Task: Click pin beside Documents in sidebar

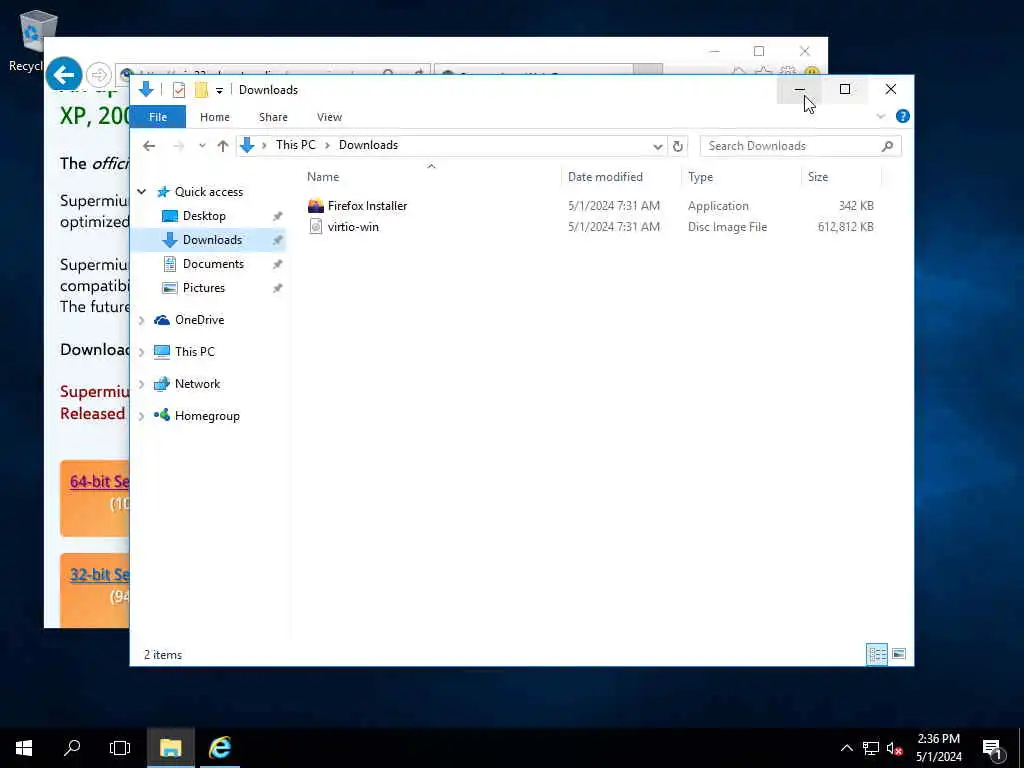Action: 277,264
